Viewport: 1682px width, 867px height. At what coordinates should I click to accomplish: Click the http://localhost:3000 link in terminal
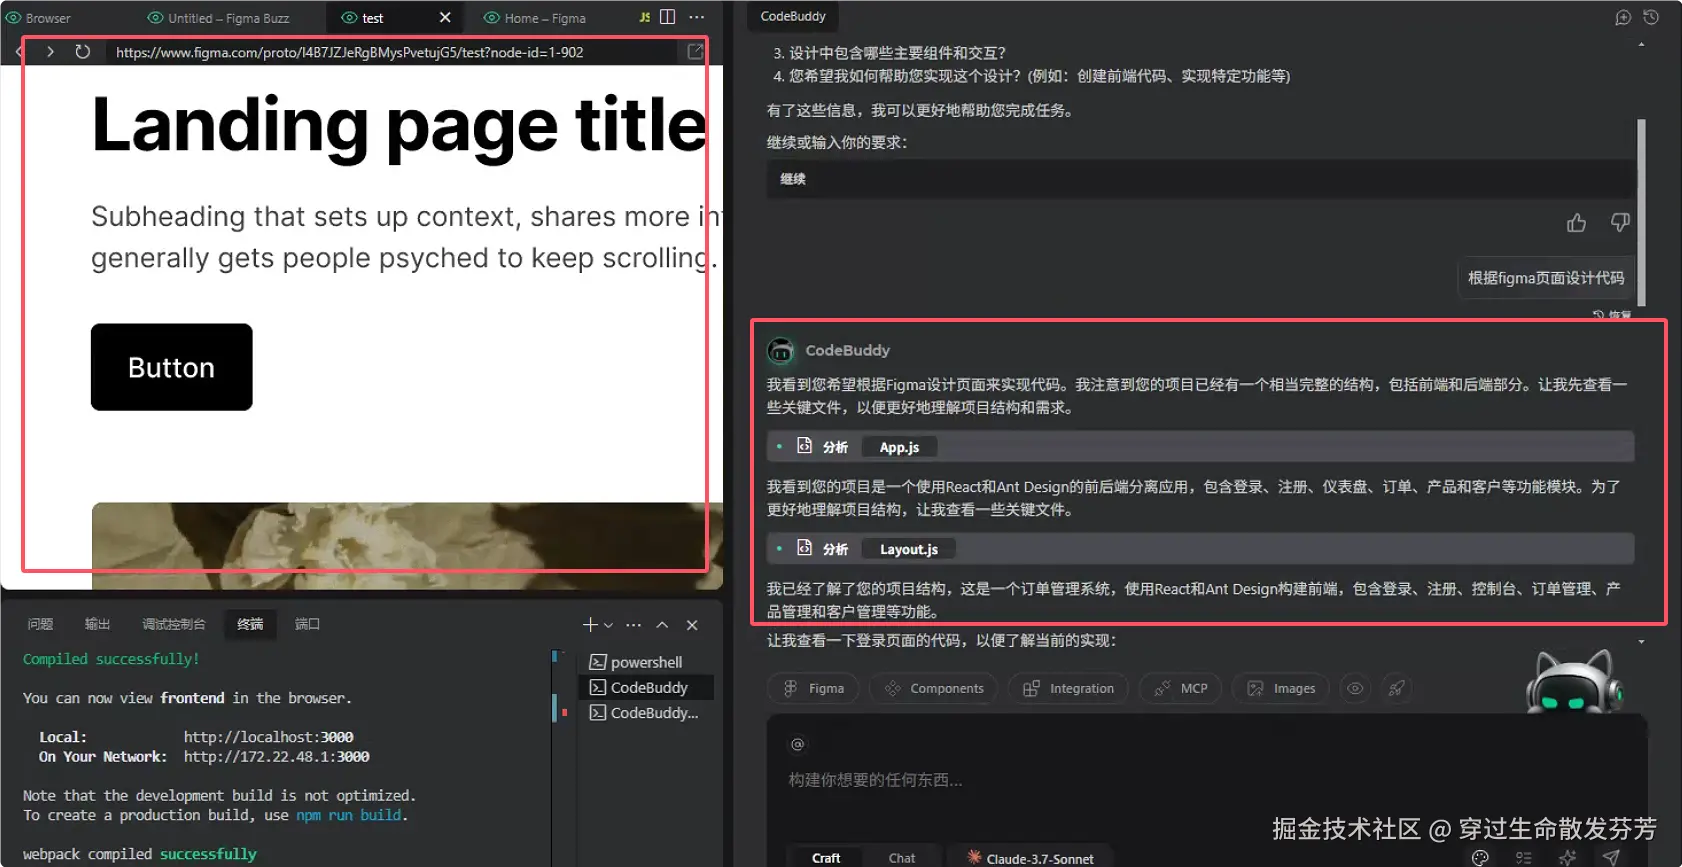[268, 737]
